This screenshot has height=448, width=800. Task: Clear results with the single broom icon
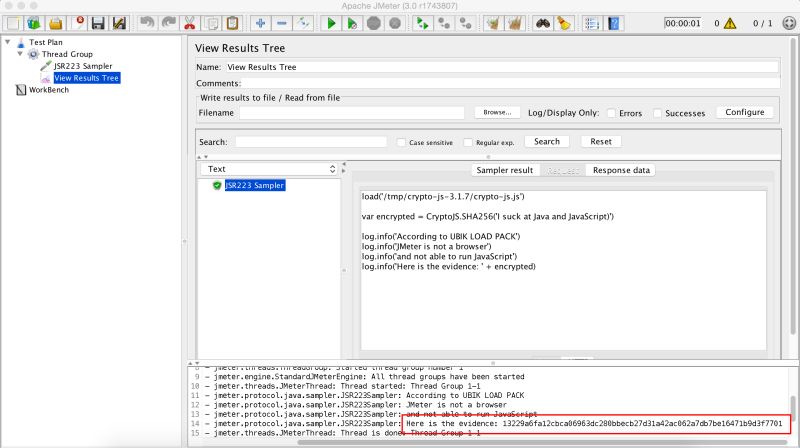(x=493, y=23)
